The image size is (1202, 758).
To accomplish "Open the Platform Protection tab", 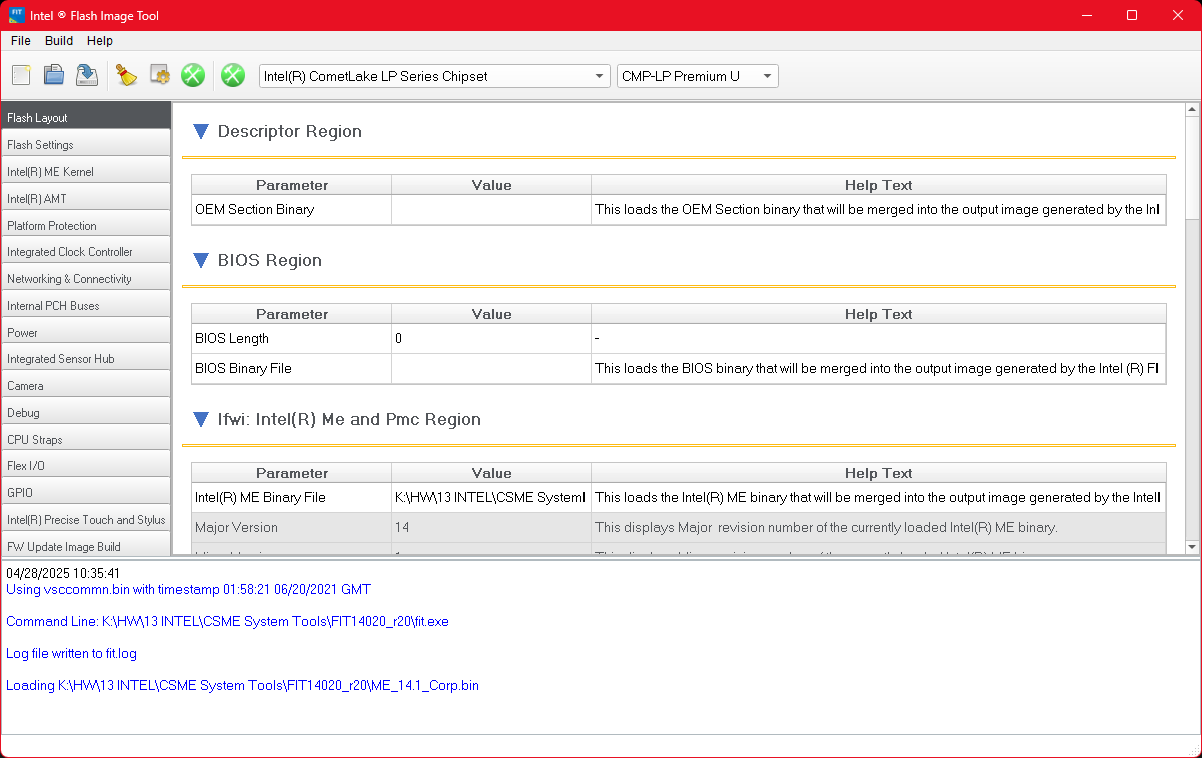I will point(86,225).
